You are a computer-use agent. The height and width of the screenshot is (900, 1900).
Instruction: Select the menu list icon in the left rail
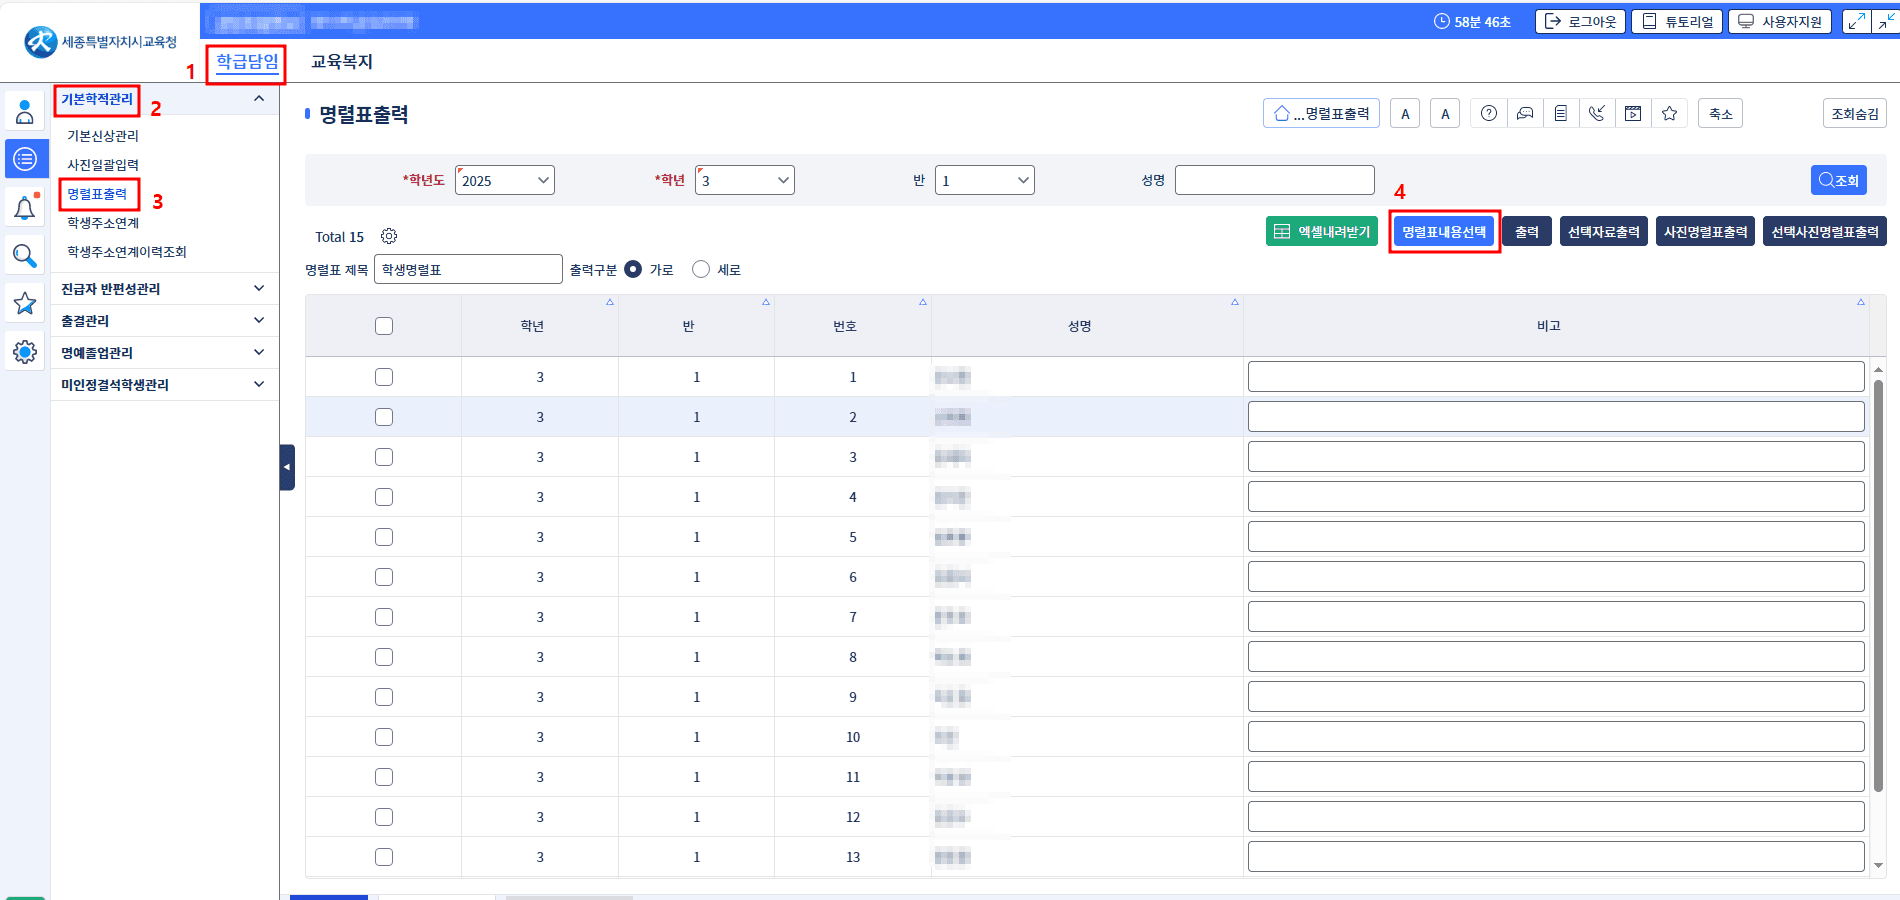[x=25, y=158]
